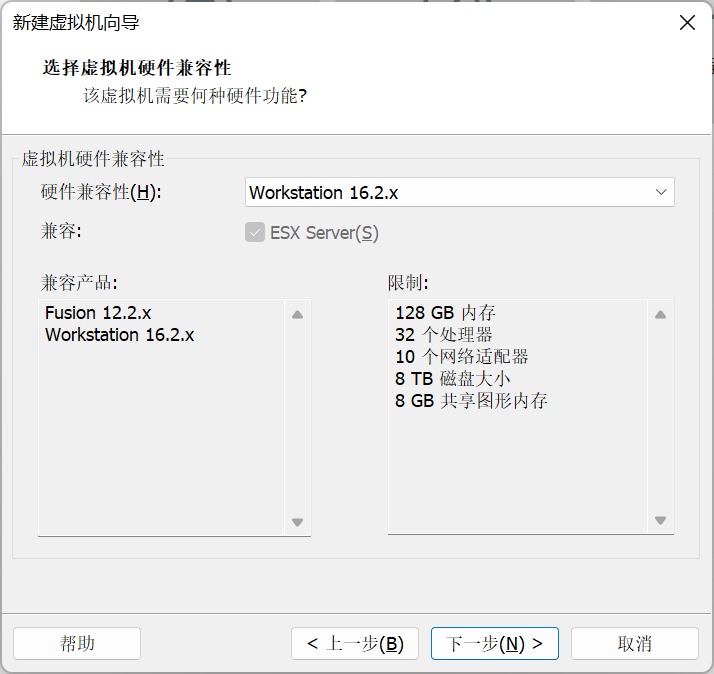714x674 pixels.
Task: Cancel the wizard with 取消 button
Action: coord(634,643)
